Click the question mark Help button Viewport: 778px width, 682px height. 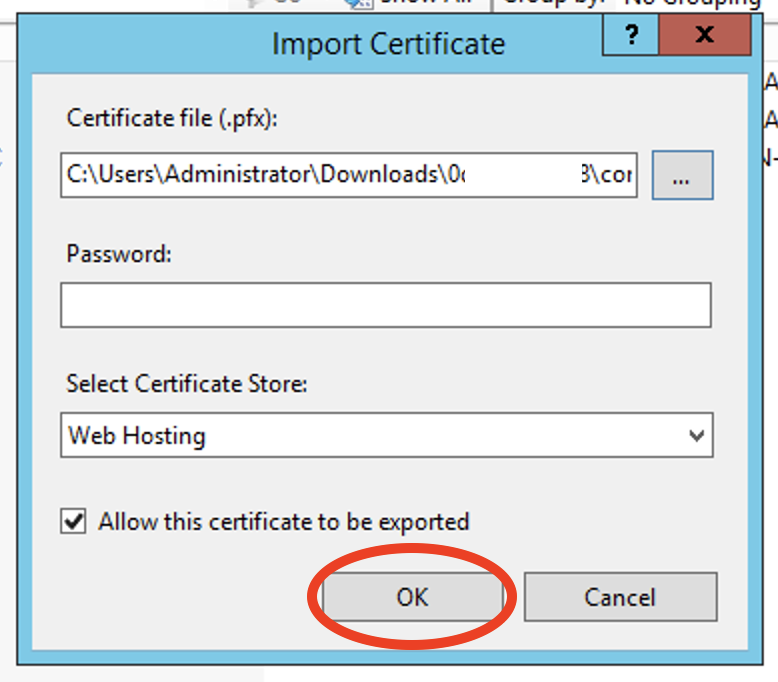tap(631, 36)
